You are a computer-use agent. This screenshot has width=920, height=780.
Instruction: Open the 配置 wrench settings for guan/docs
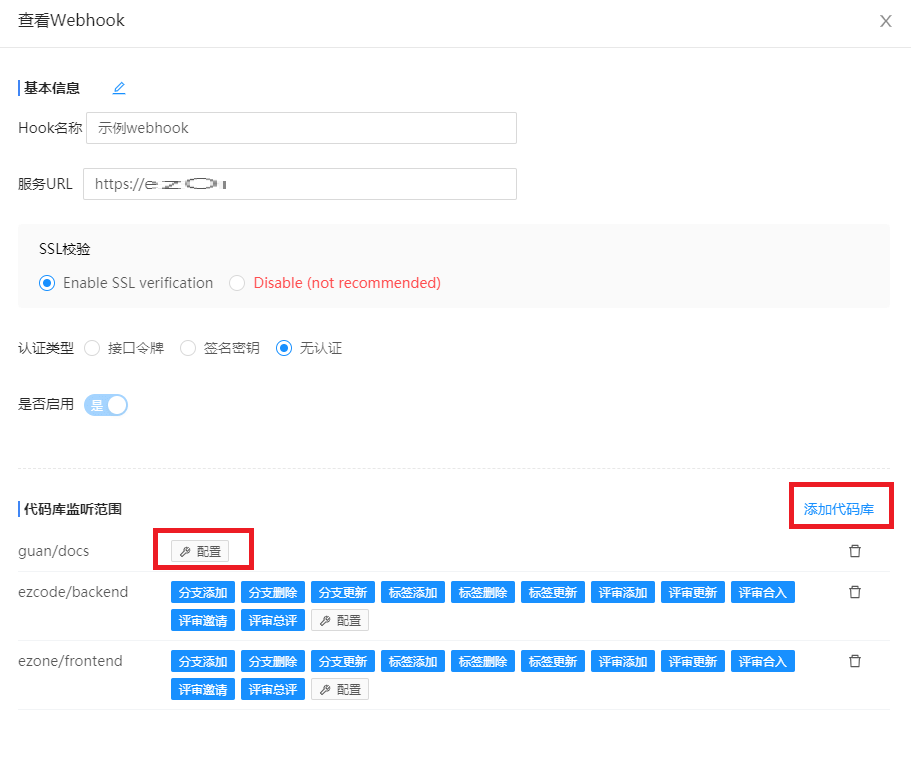[203, 549]
